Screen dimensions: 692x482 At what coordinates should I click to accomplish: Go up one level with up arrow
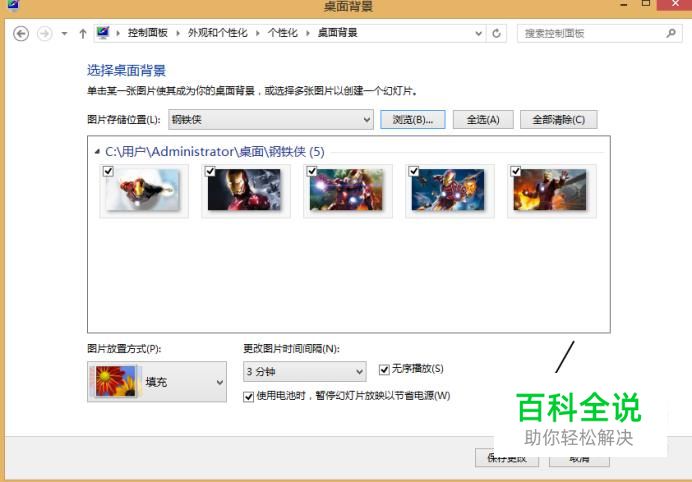(x=83, y=34)
